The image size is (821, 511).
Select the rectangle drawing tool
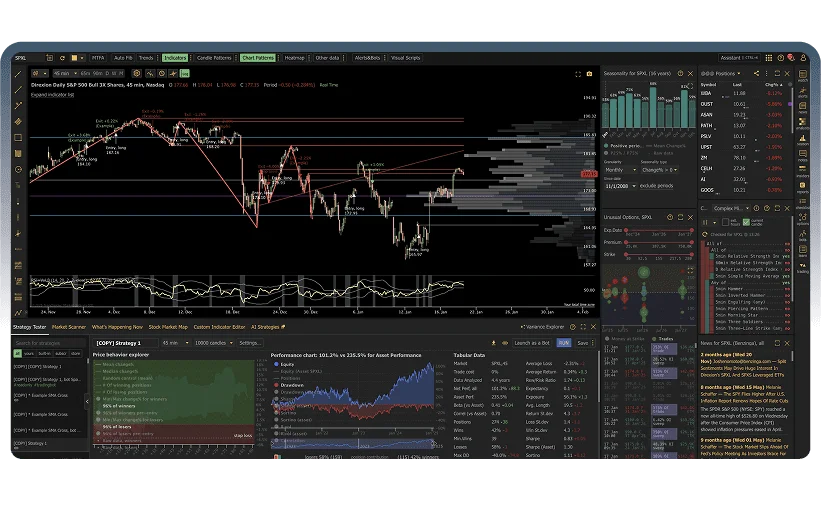point(18,138)
